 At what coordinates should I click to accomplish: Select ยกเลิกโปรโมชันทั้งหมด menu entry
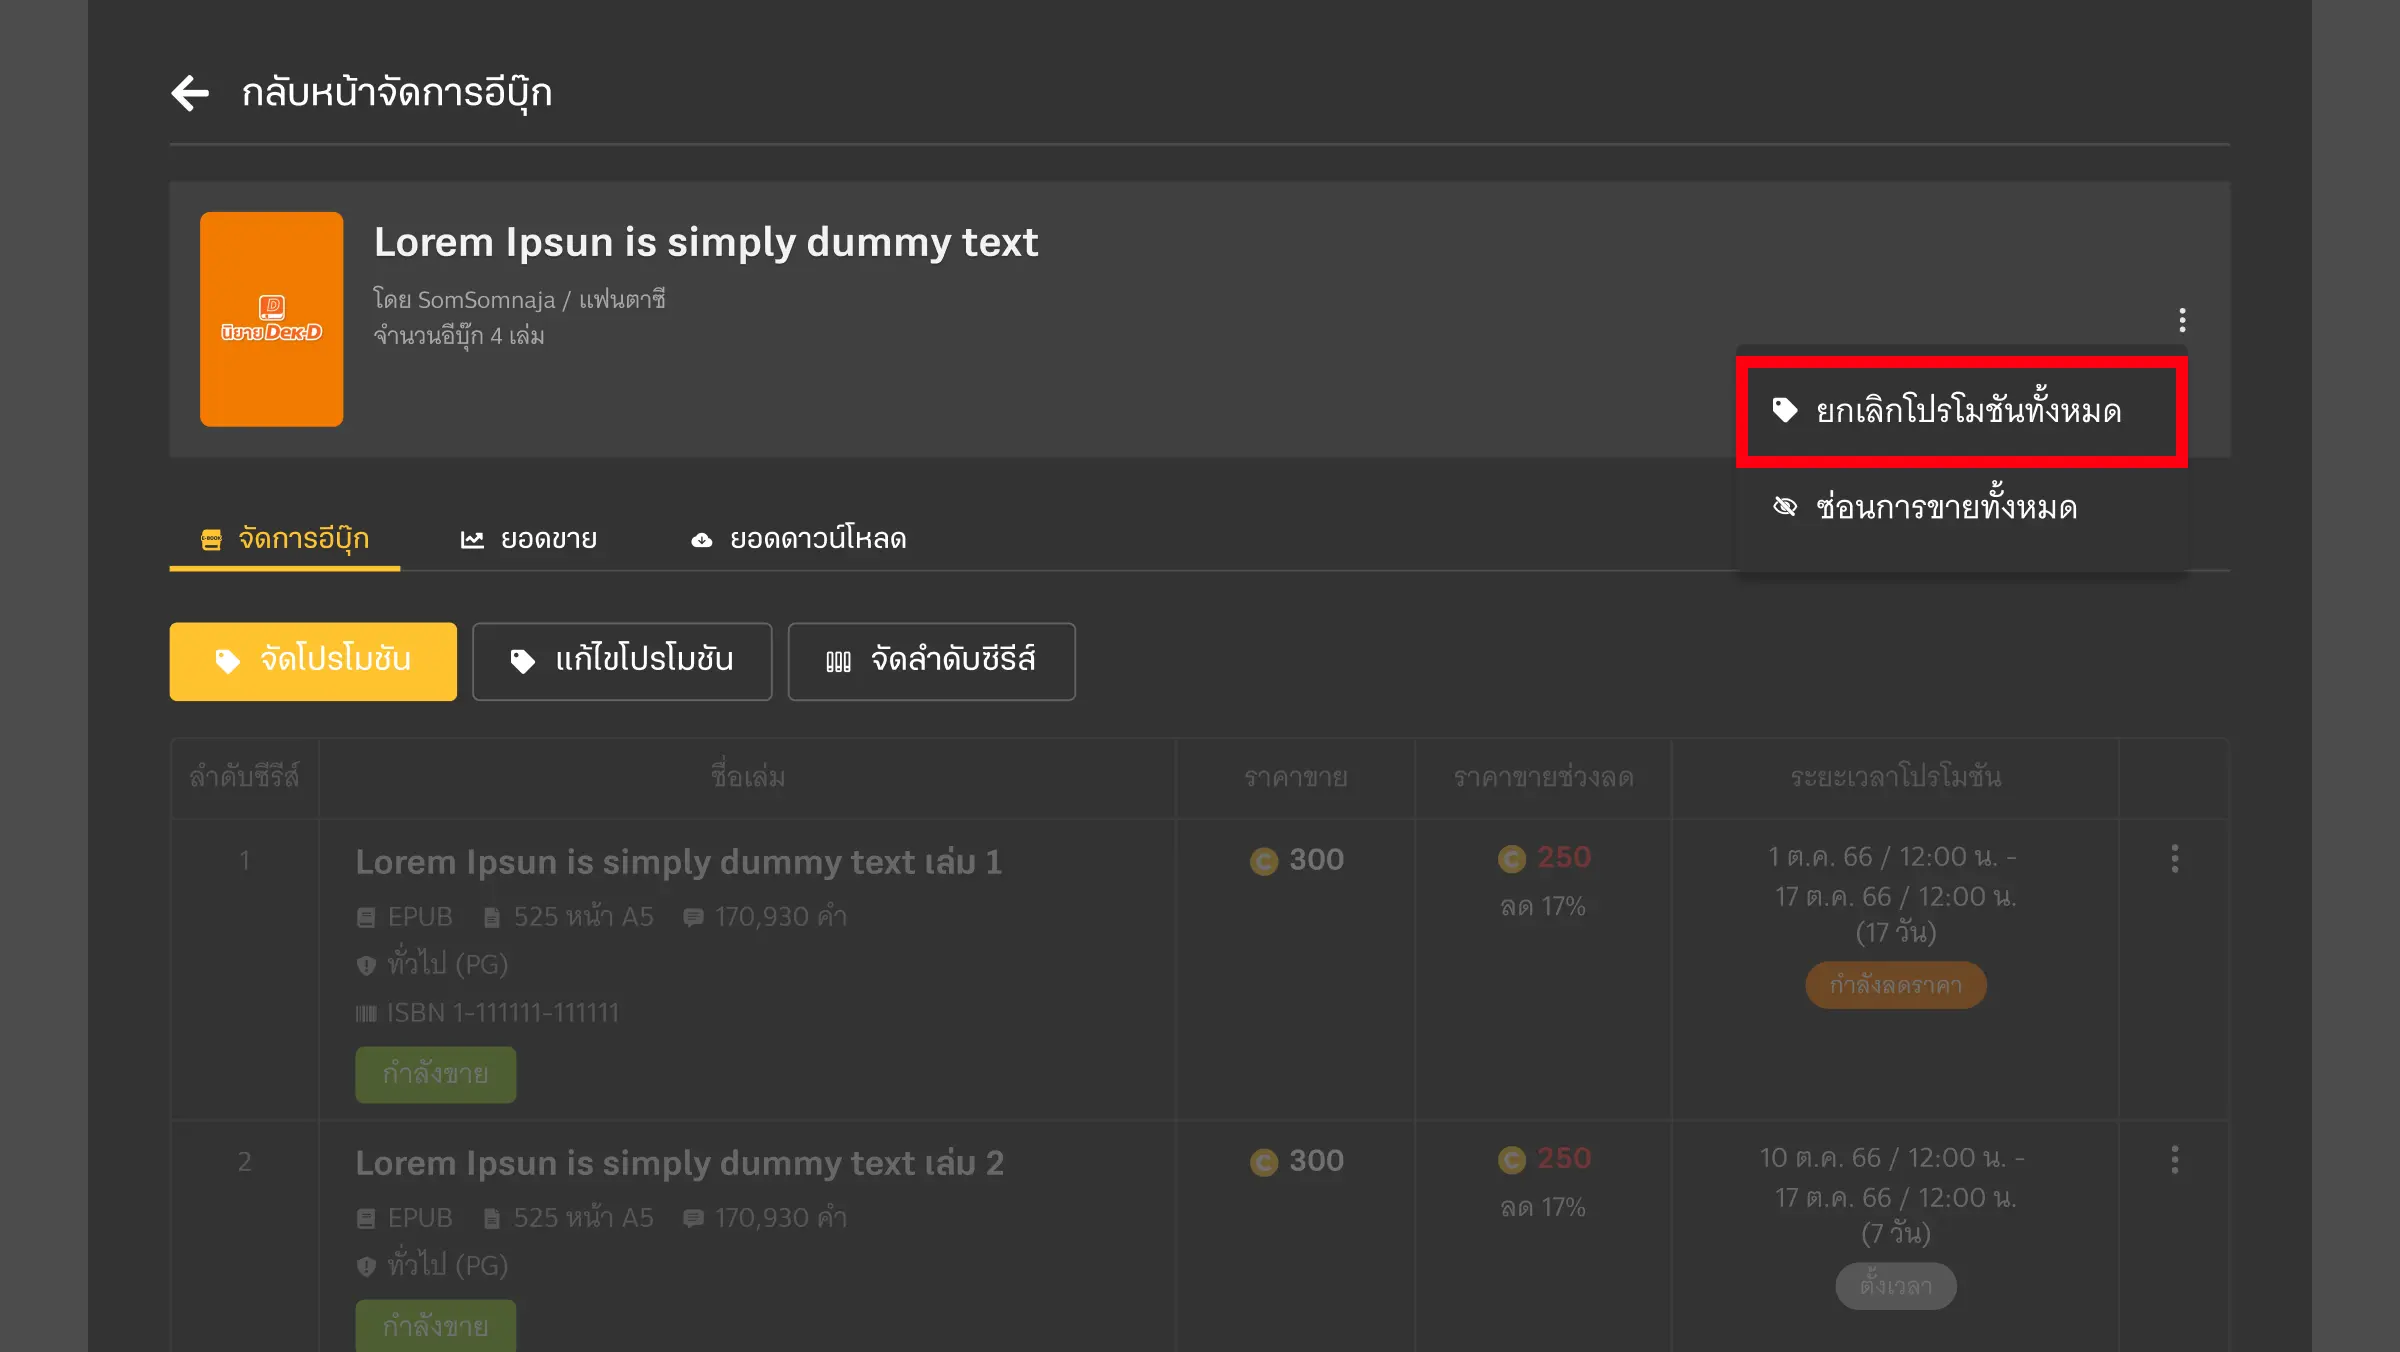1962,411
